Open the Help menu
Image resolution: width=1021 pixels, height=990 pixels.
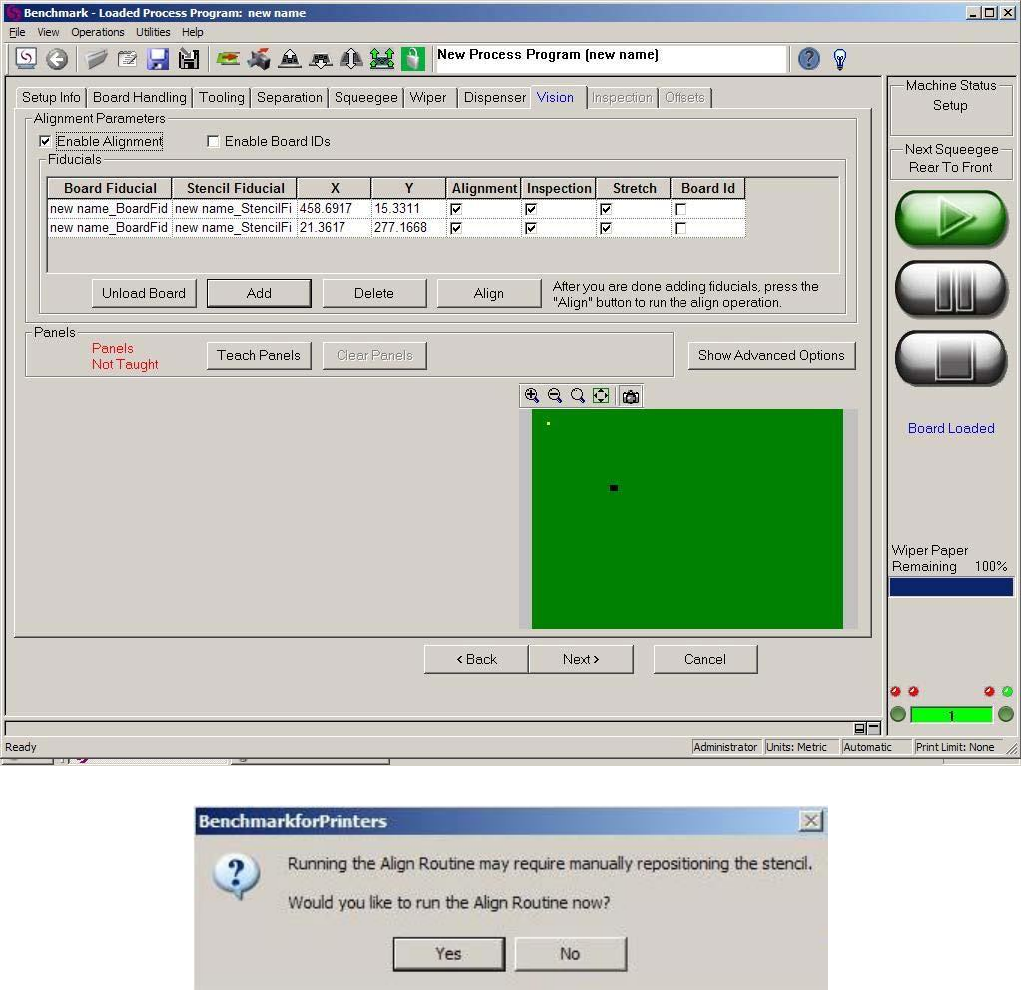192,32
